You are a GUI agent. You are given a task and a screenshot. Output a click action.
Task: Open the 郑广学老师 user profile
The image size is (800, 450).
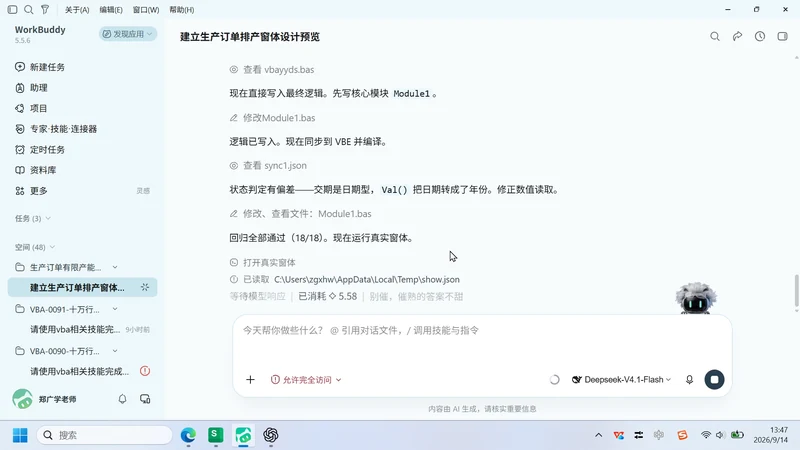[x=45, y=399]
